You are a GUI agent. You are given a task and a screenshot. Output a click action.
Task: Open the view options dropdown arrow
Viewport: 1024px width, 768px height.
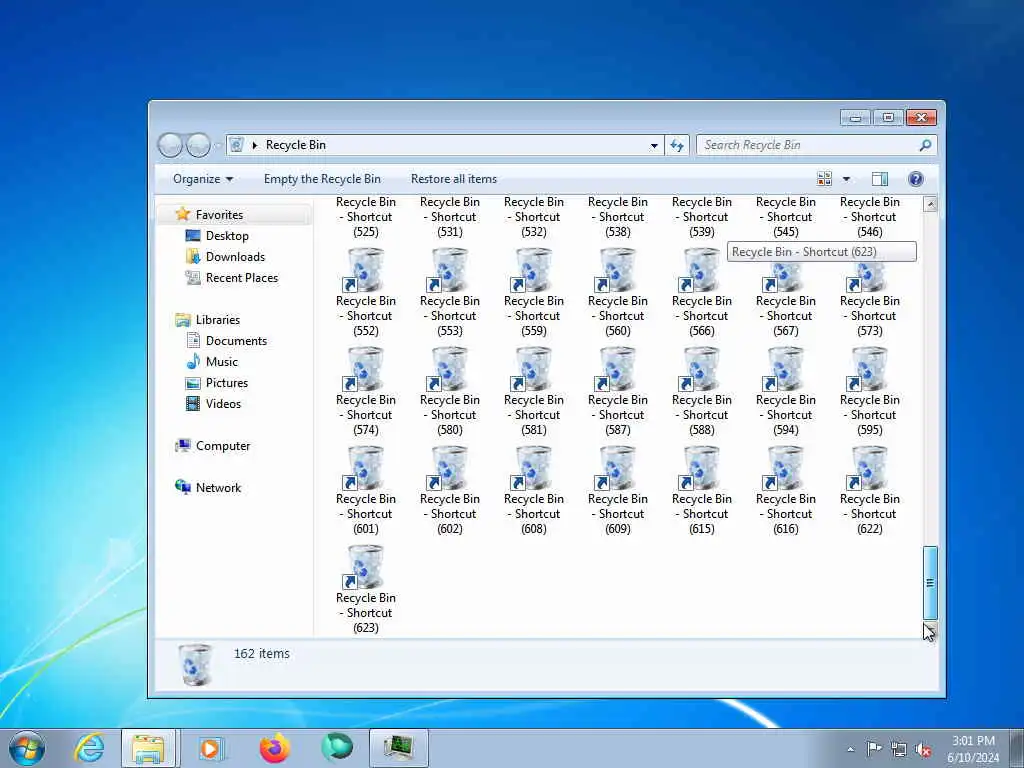[846, 179]
